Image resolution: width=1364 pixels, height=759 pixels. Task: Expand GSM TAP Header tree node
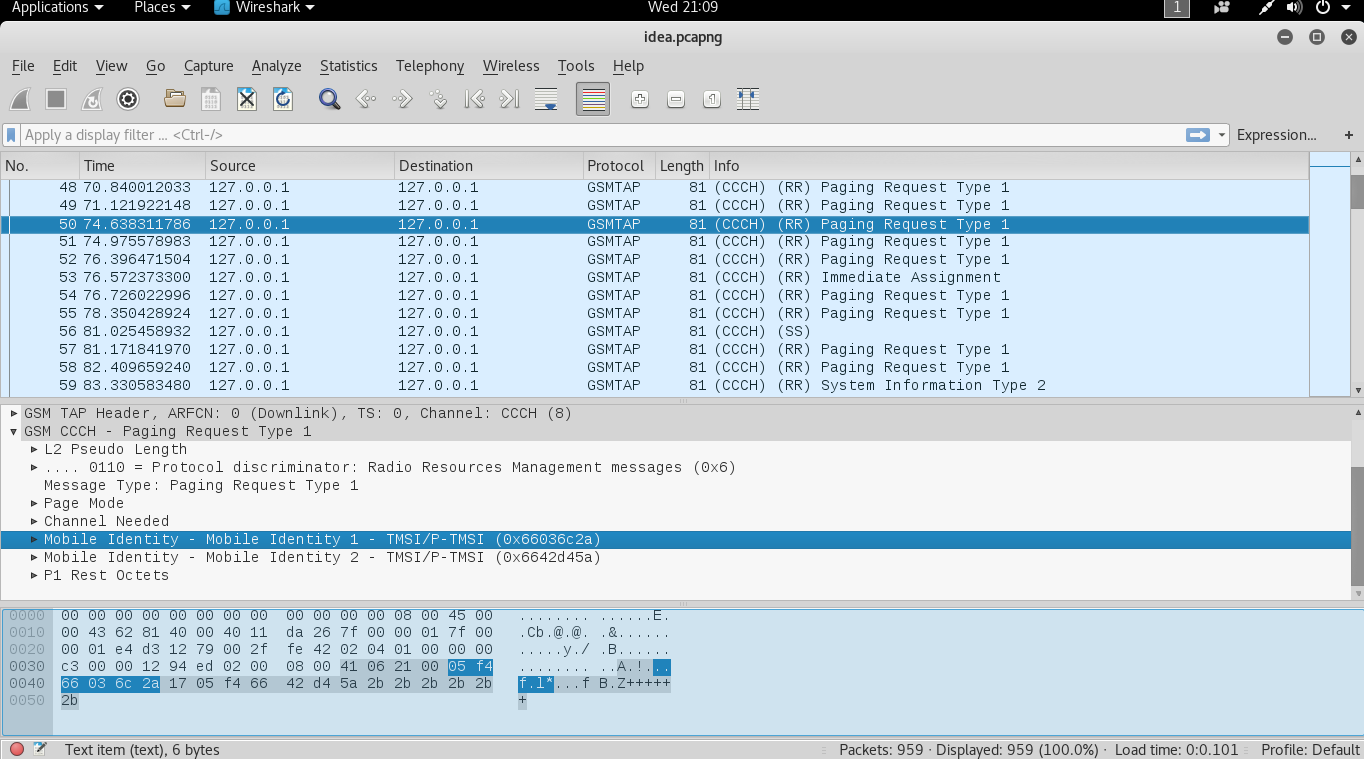[14, 413]
